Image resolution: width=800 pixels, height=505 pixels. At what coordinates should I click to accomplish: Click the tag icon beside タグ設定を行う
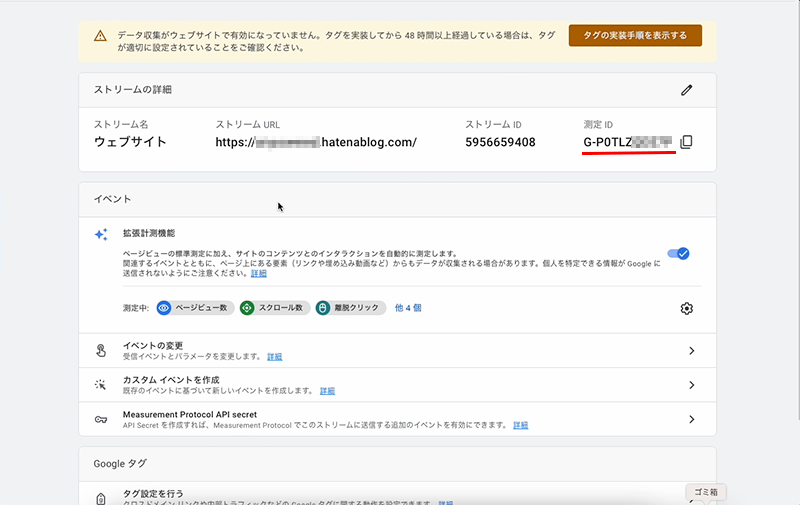[101, 498]
